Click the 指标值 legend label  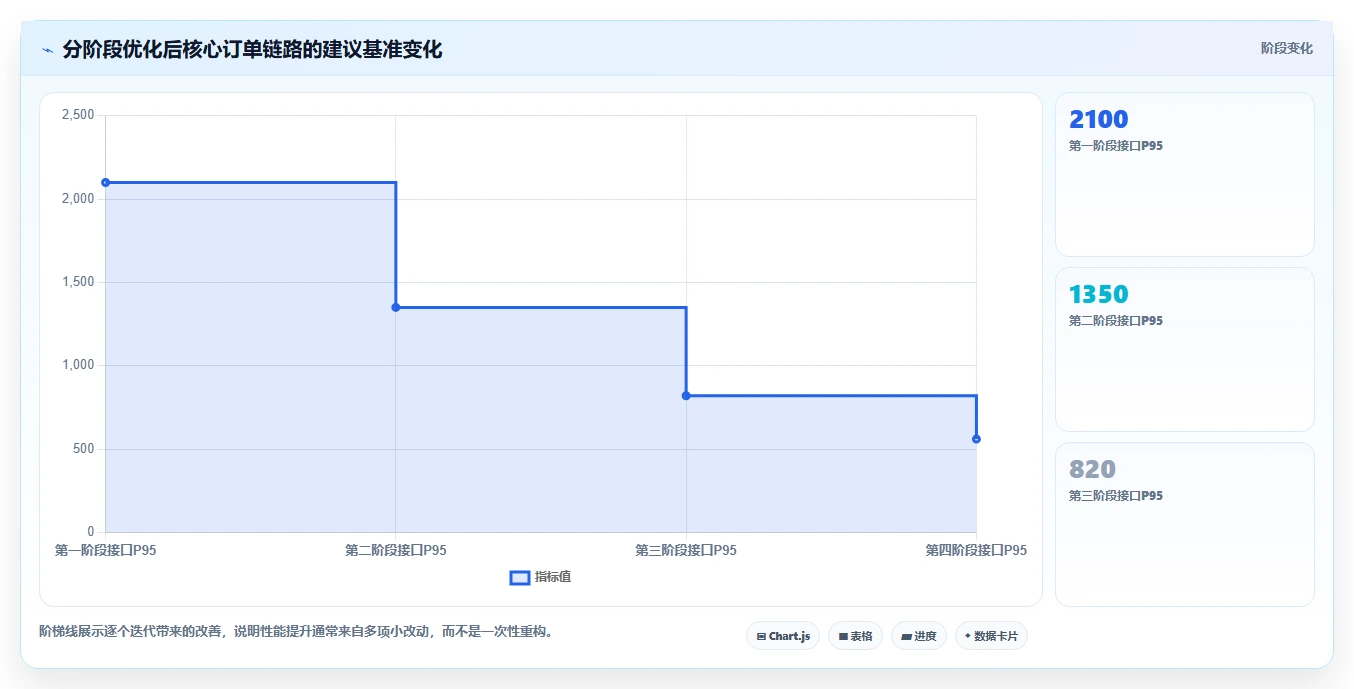(x=553, y=577)
